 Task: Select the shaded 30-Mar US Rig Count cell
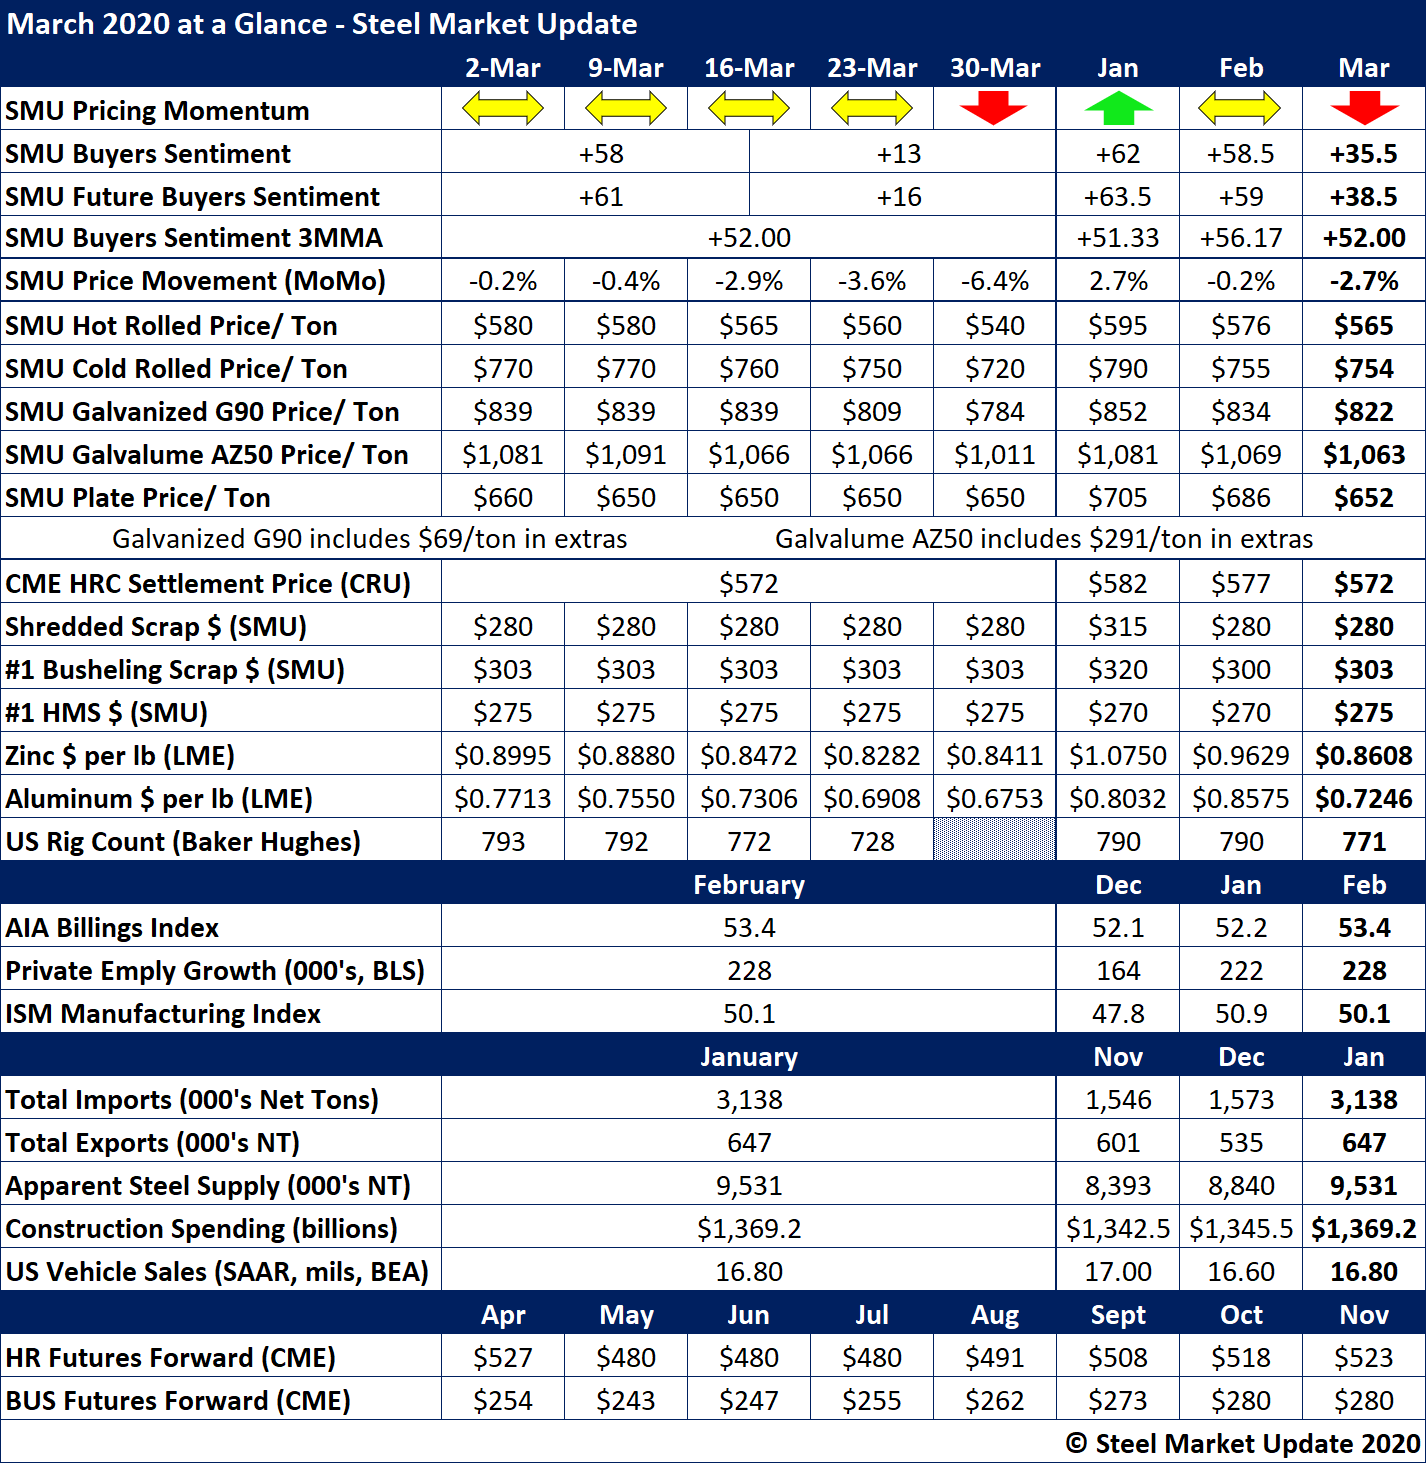[994, 840]
